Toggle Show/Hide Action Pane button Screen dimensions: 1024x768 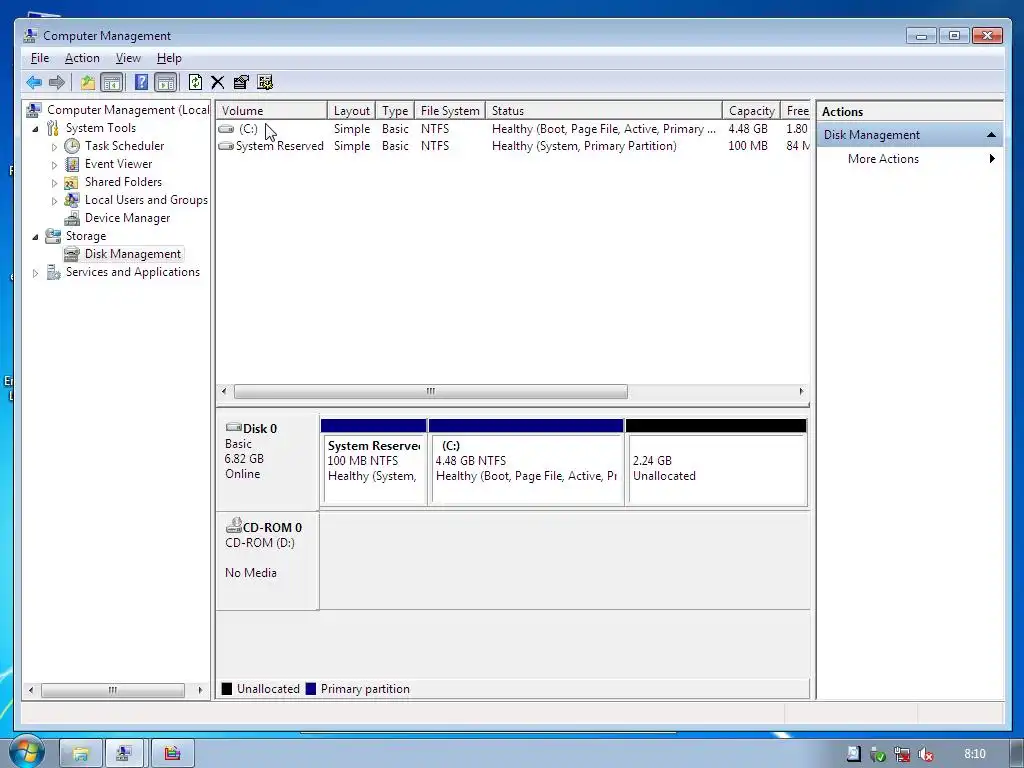tap(166, 82)
